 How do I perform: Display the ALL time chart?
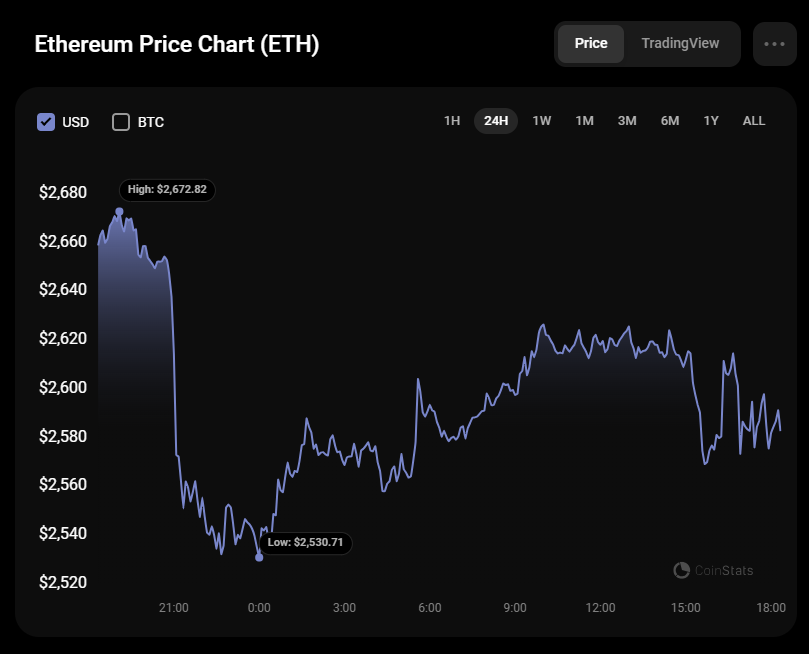(753, 120)
